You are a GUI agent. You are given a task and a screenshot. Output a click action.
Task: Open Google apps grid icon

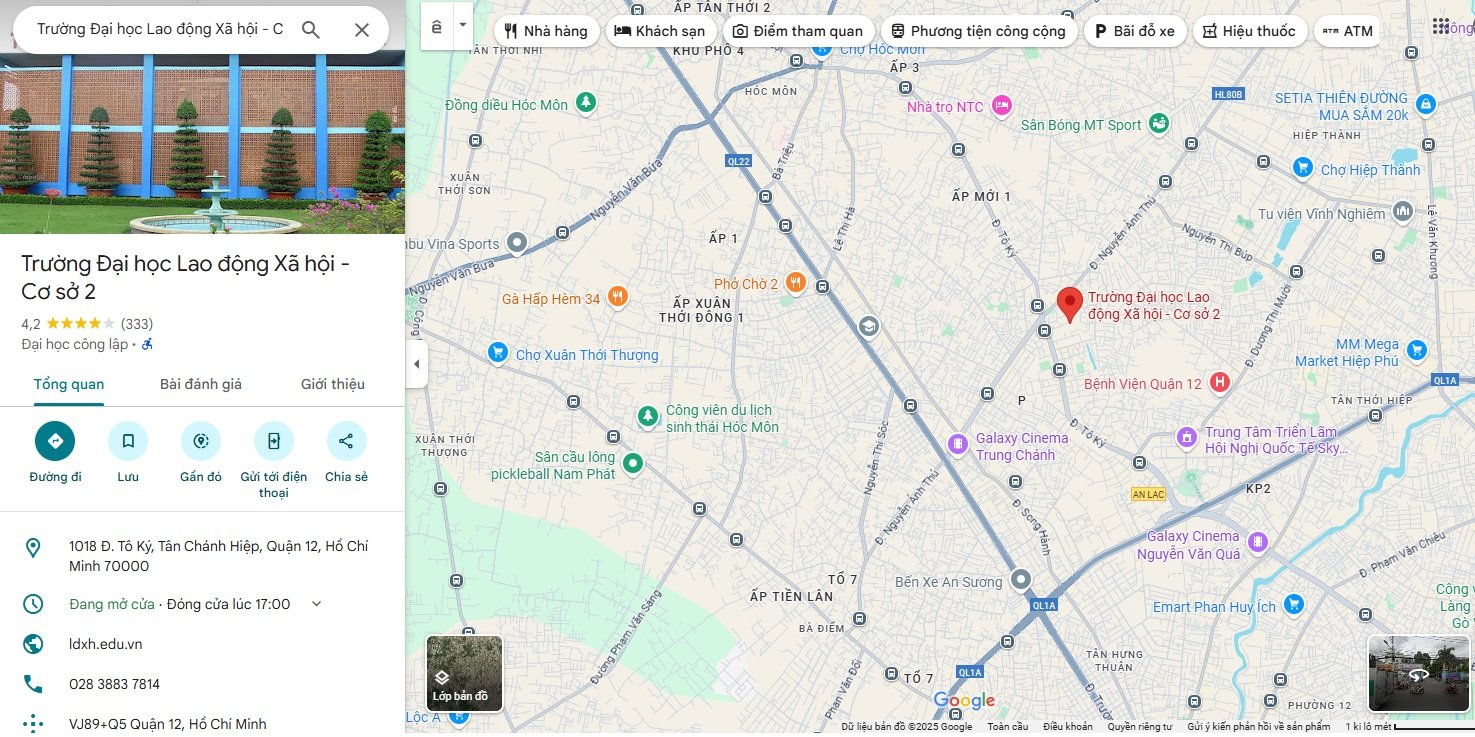pyautogui.click(x=1441, y=27)
